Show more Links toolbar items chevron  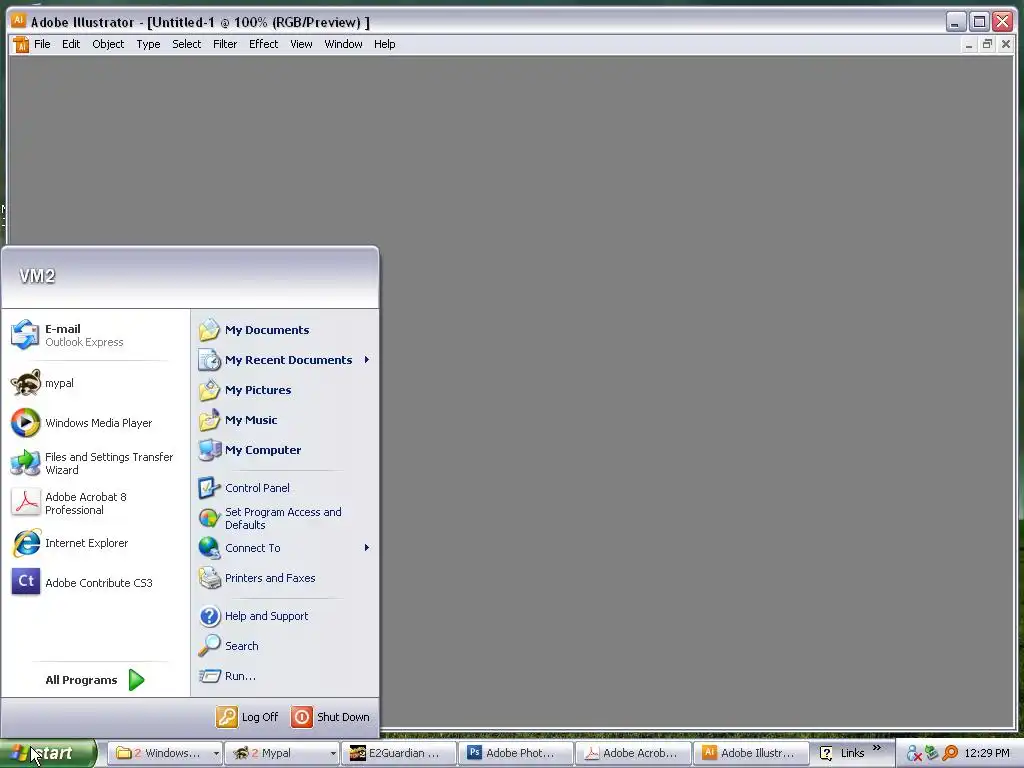[876, 748]
